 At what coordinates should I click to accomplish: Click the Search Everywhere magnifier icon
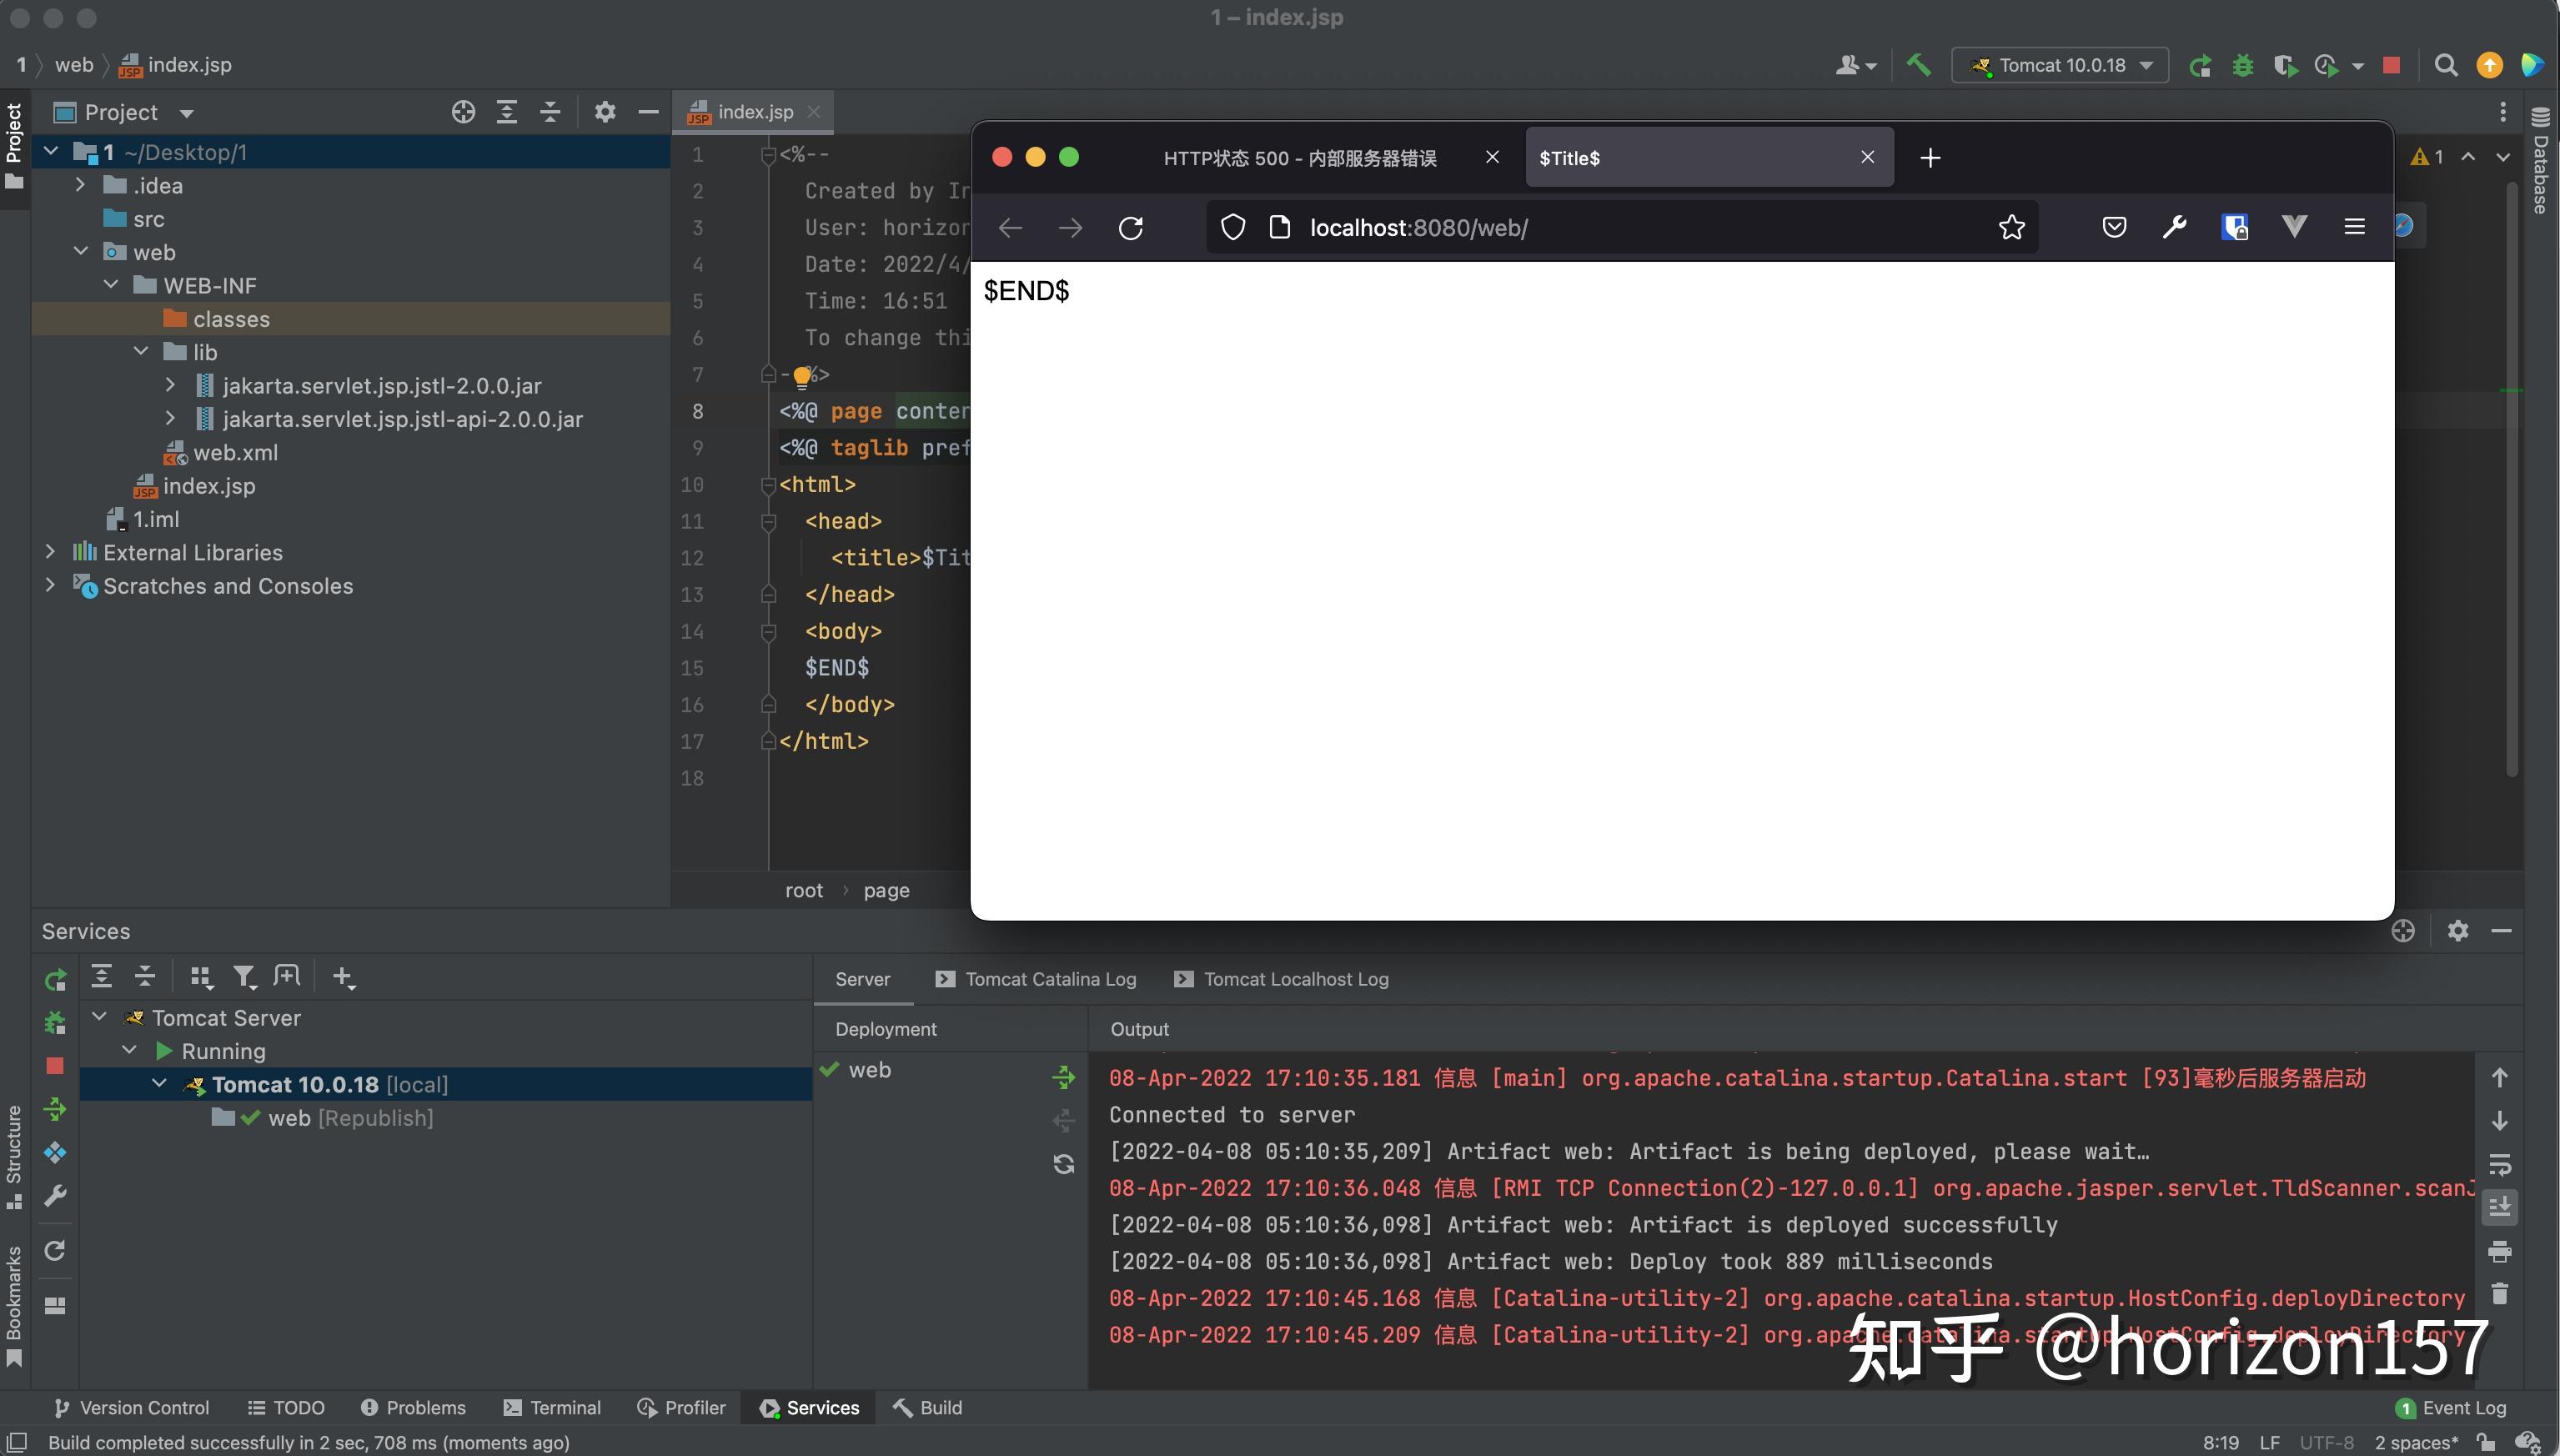click(x=2446, y=66)
